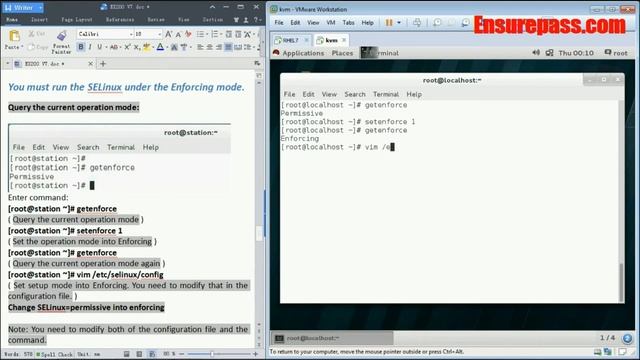The width and height of the screenshot is (640, 360).
Task: Toggle Underline formatting in Writer
Action: 99,47
